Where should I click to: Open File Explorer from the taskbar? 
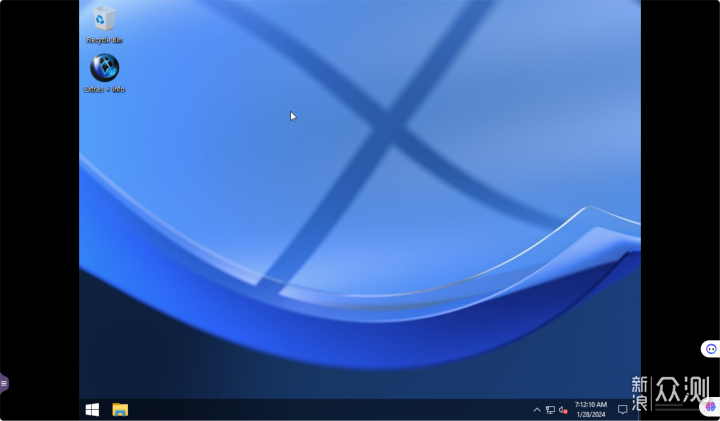click(x=120, y=410)
